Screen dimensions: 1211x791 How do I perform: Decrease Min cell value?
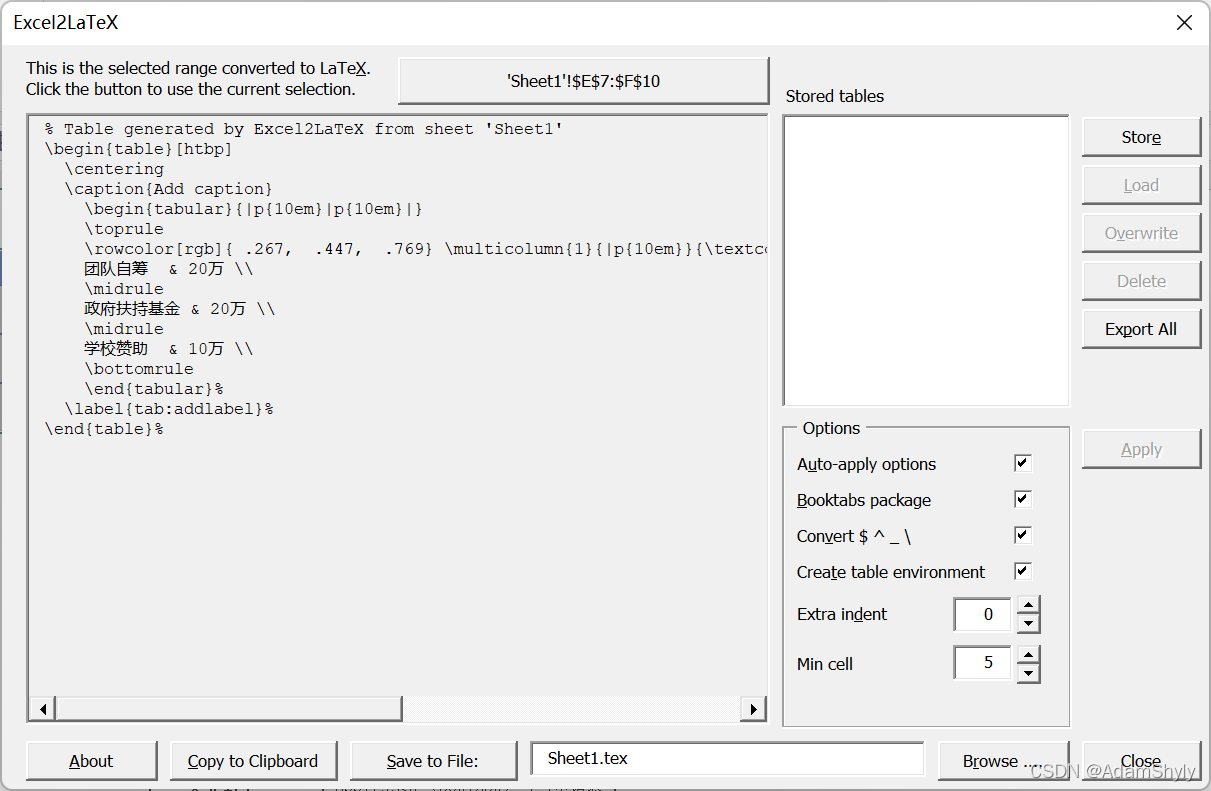[x=1028, y=674]
